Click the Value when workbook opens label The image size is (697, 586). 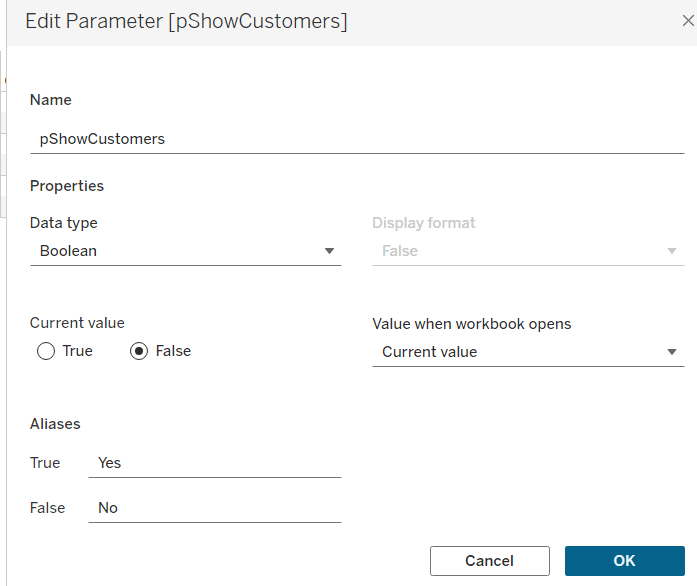(471, 324)
